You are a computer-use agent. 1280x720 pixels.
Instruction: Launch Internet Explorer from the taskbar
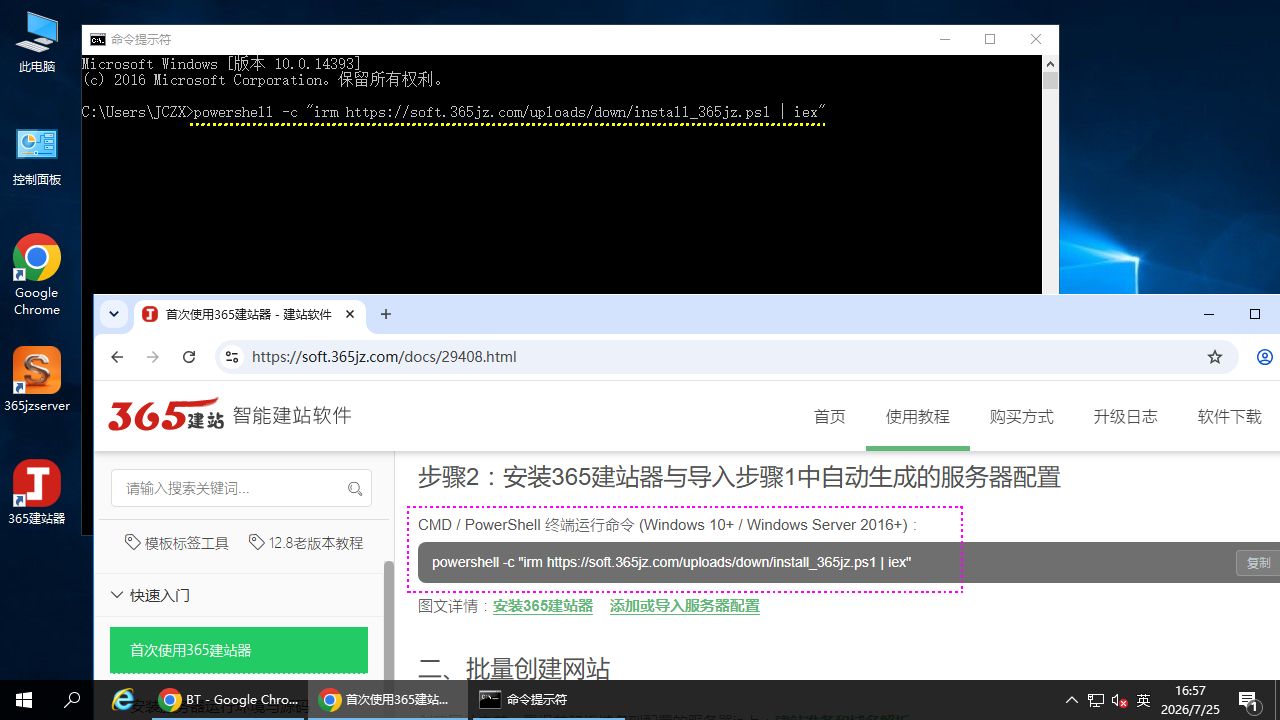(x=123, y=700)
